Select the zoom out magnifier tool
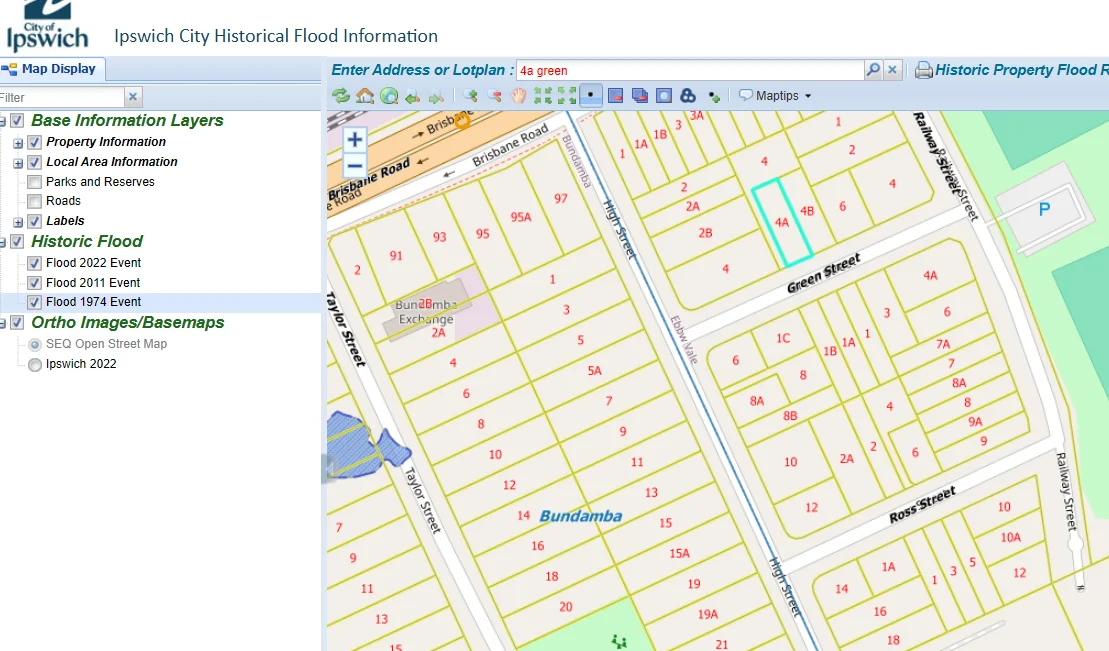This screenshot has width=1109, height=651. click(x=495, y=96)
